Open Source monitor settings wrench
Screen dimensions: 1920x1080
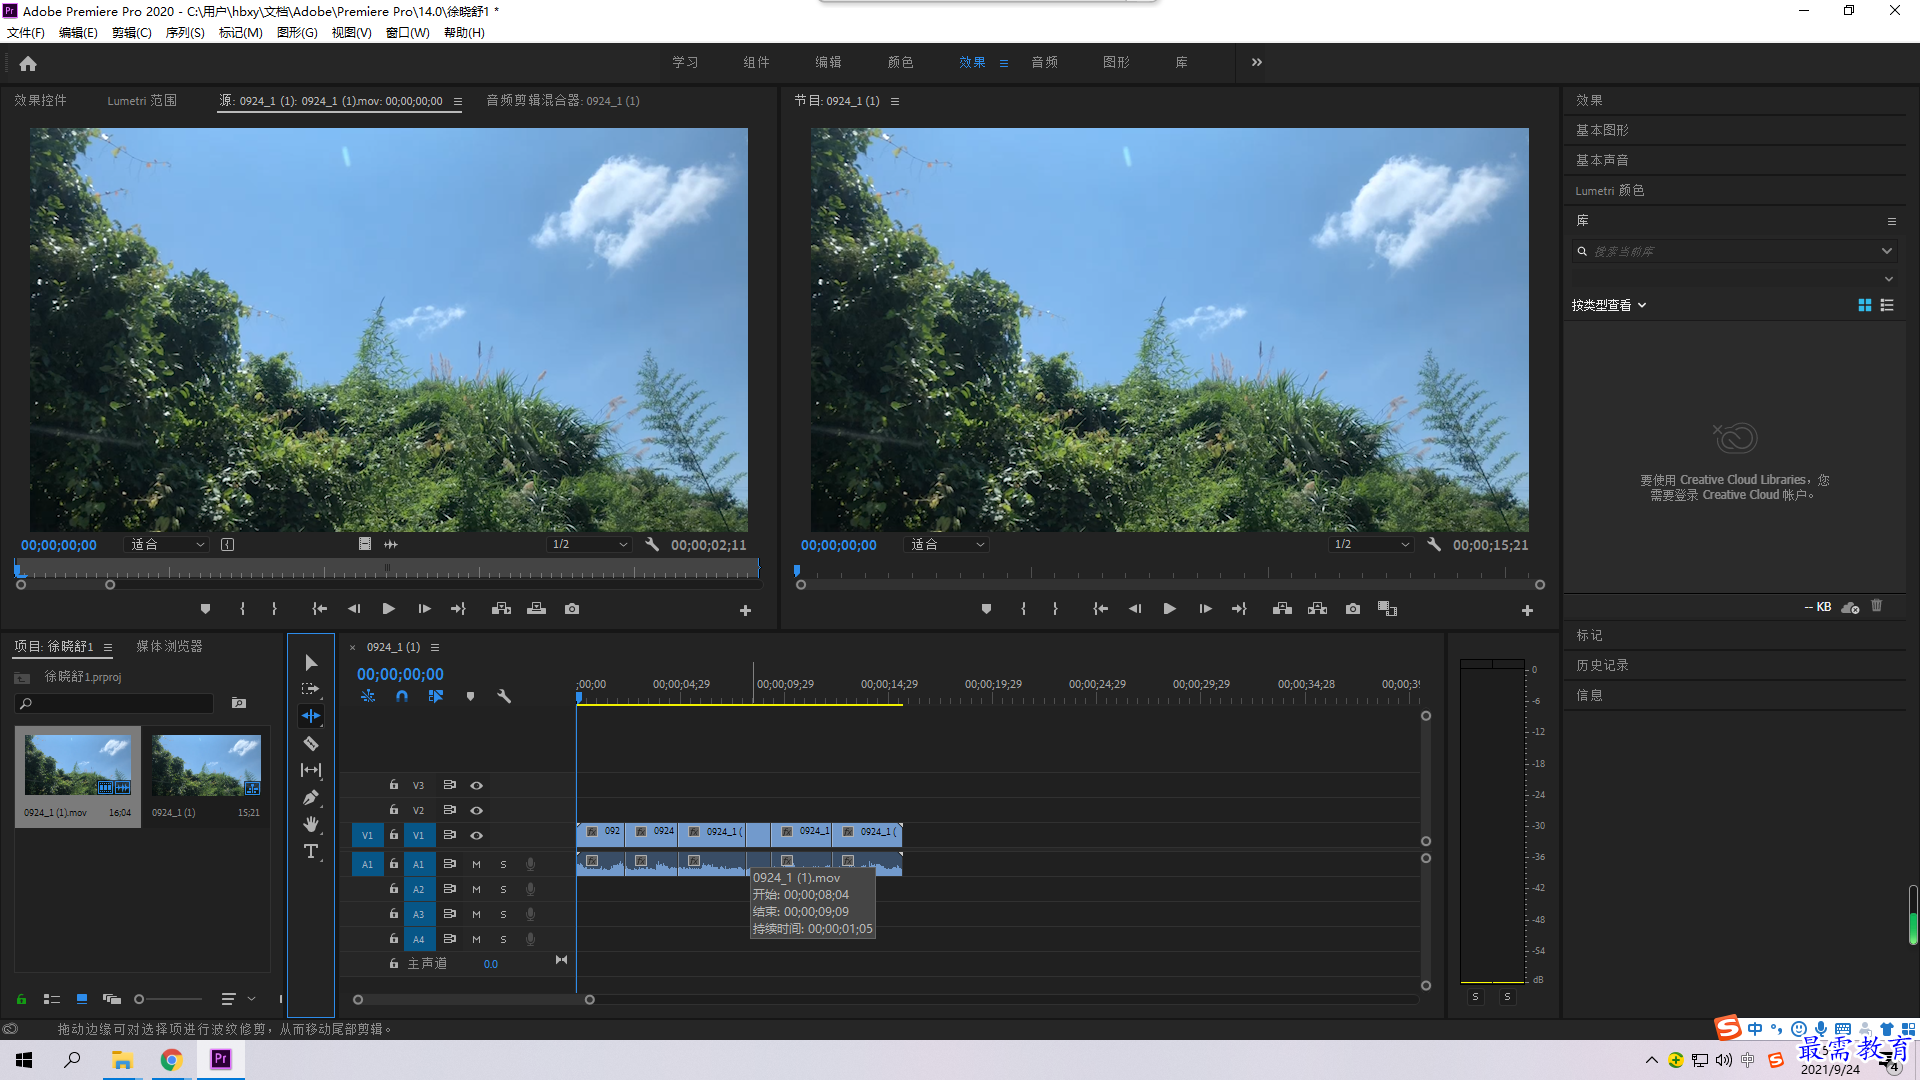[652, 545]
